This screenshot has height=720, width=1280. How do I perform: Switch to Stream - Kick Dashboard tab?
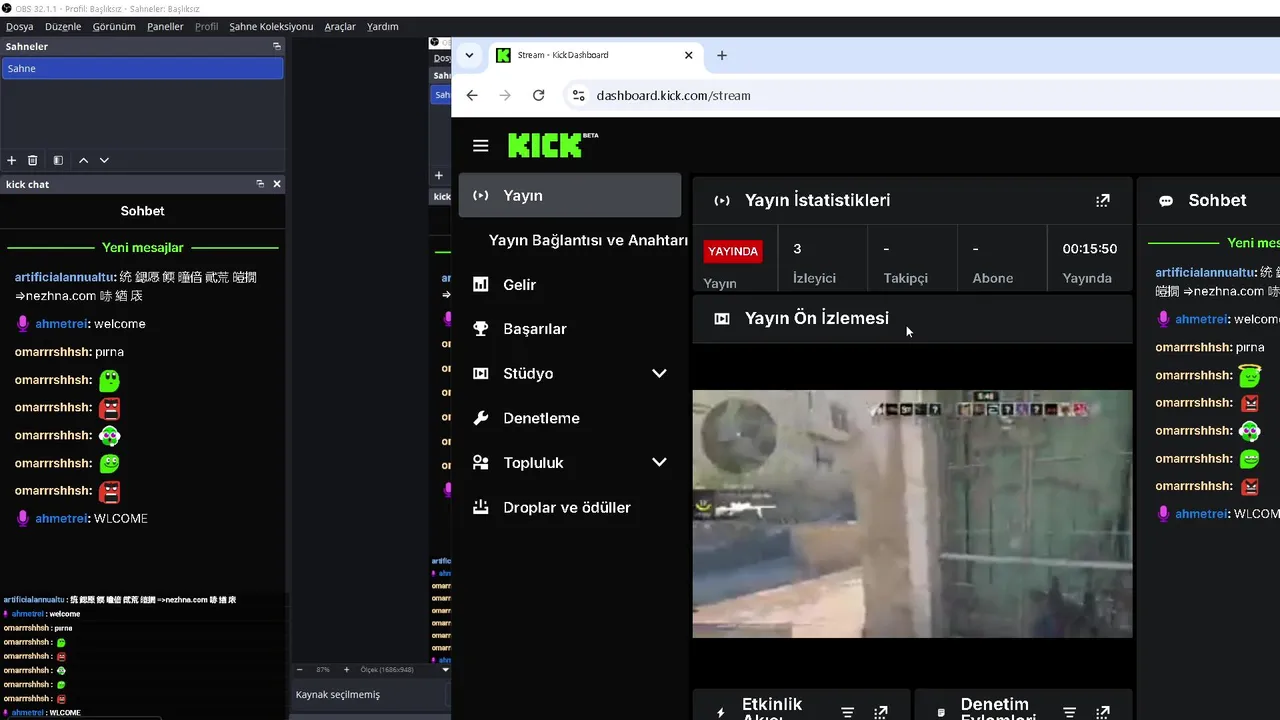click(596, 55)
